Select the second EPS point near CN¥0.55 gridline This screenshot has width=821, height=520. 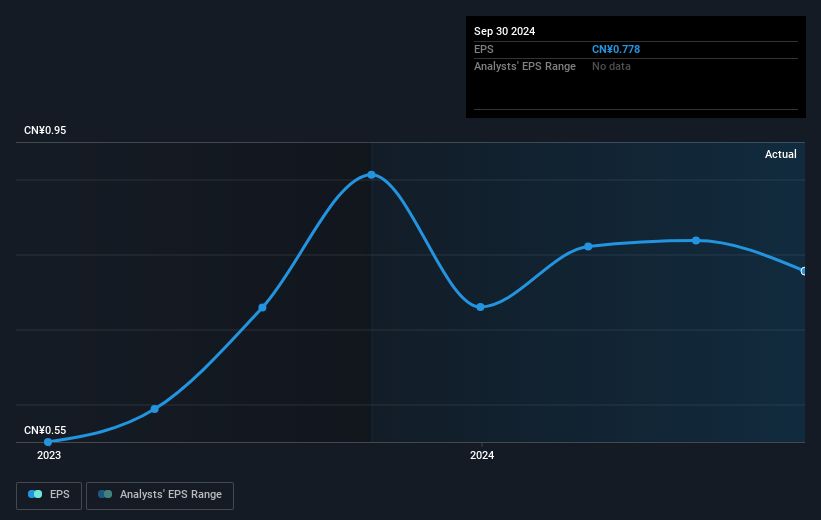[x=154, y=409]
